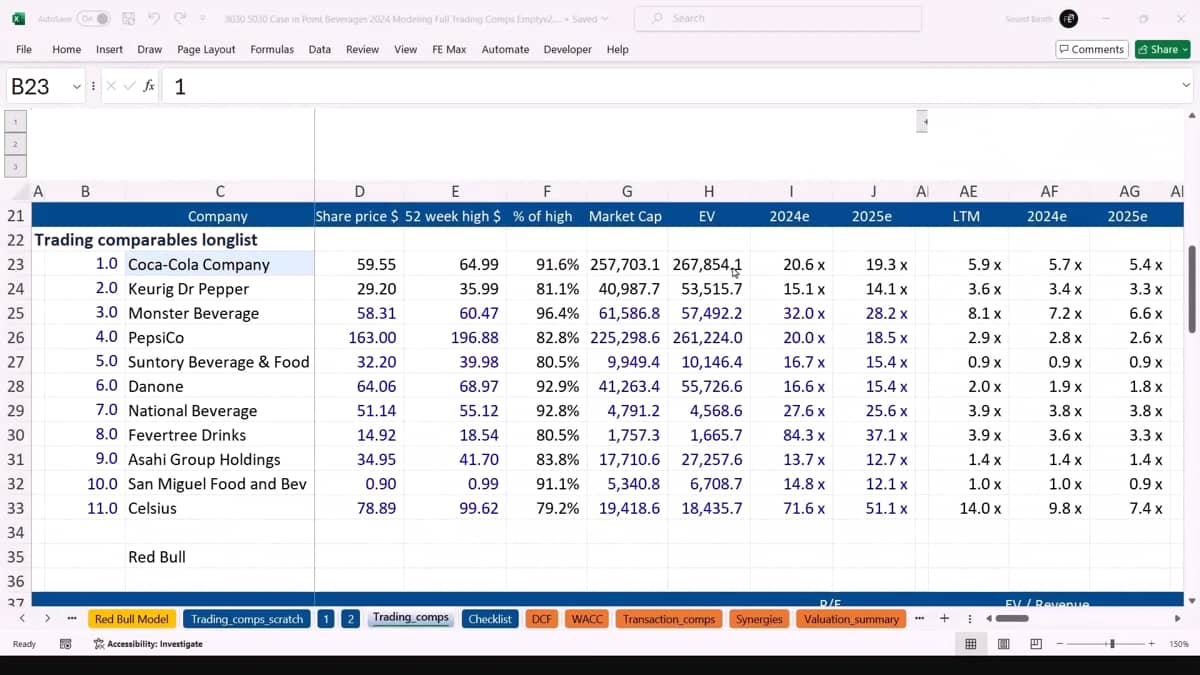Select column H header

709,191
